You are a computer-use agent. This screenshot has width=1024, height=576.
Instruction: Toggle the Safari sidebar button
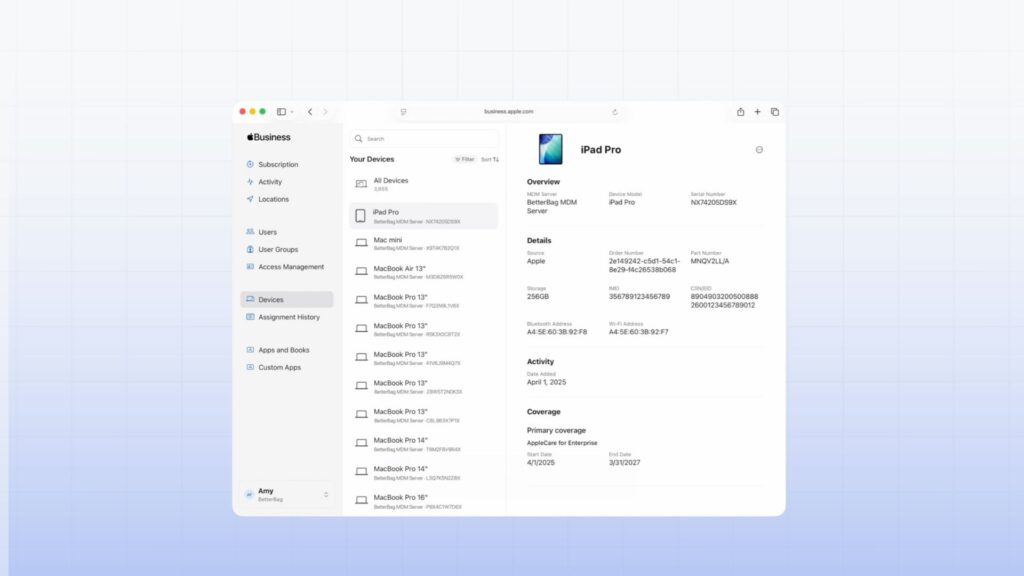tap(281, 112)
